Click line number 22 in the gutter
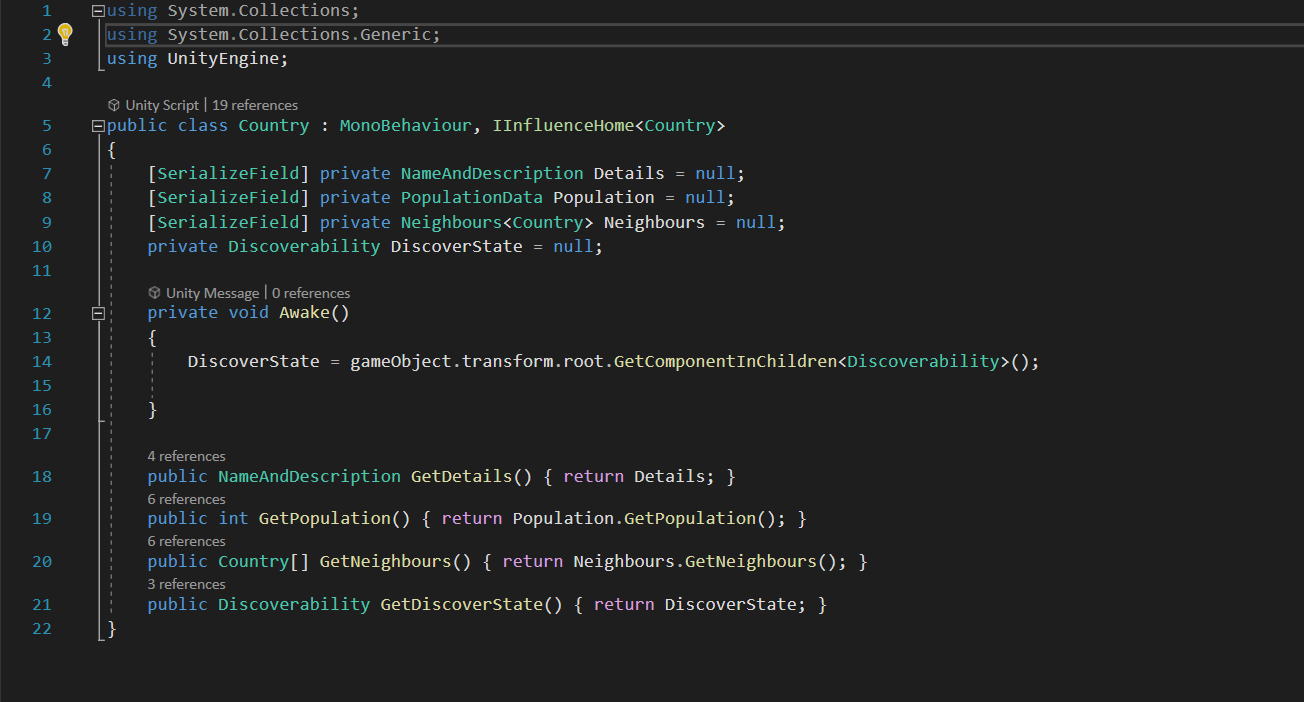Screen dimensions: 1304x702 tap(41, 628)
